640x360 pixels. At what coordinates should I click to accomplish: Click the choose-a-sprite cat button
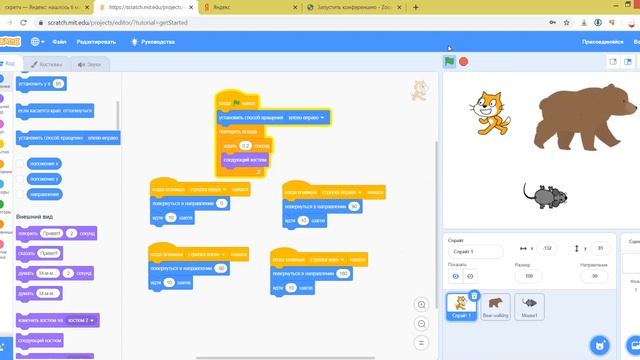coord(600,345)
